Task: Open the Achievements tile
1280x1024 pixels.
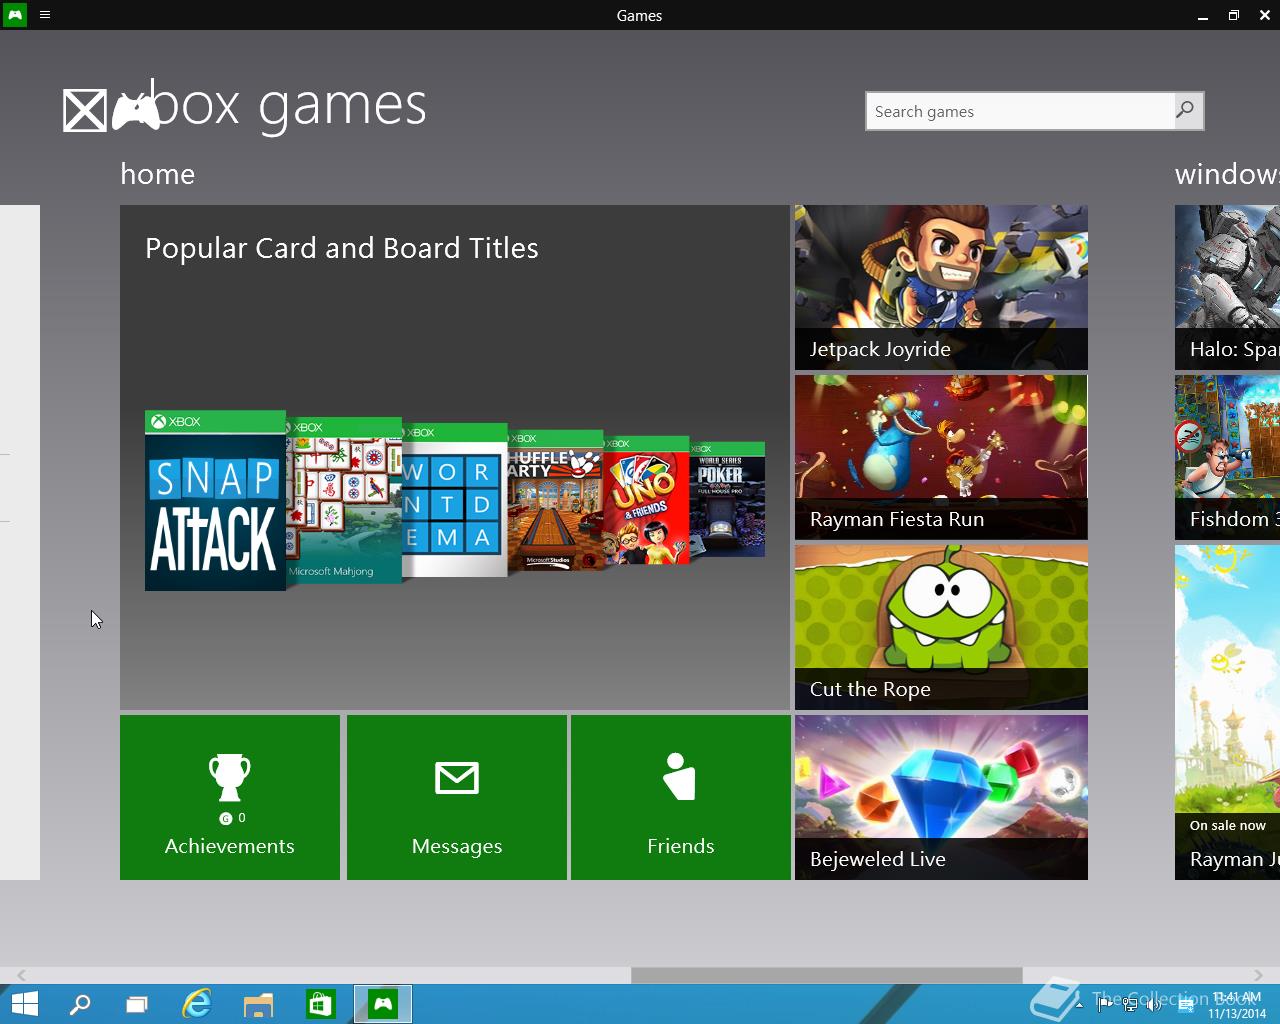Action: pyautogui.click(x=230, y=797)
